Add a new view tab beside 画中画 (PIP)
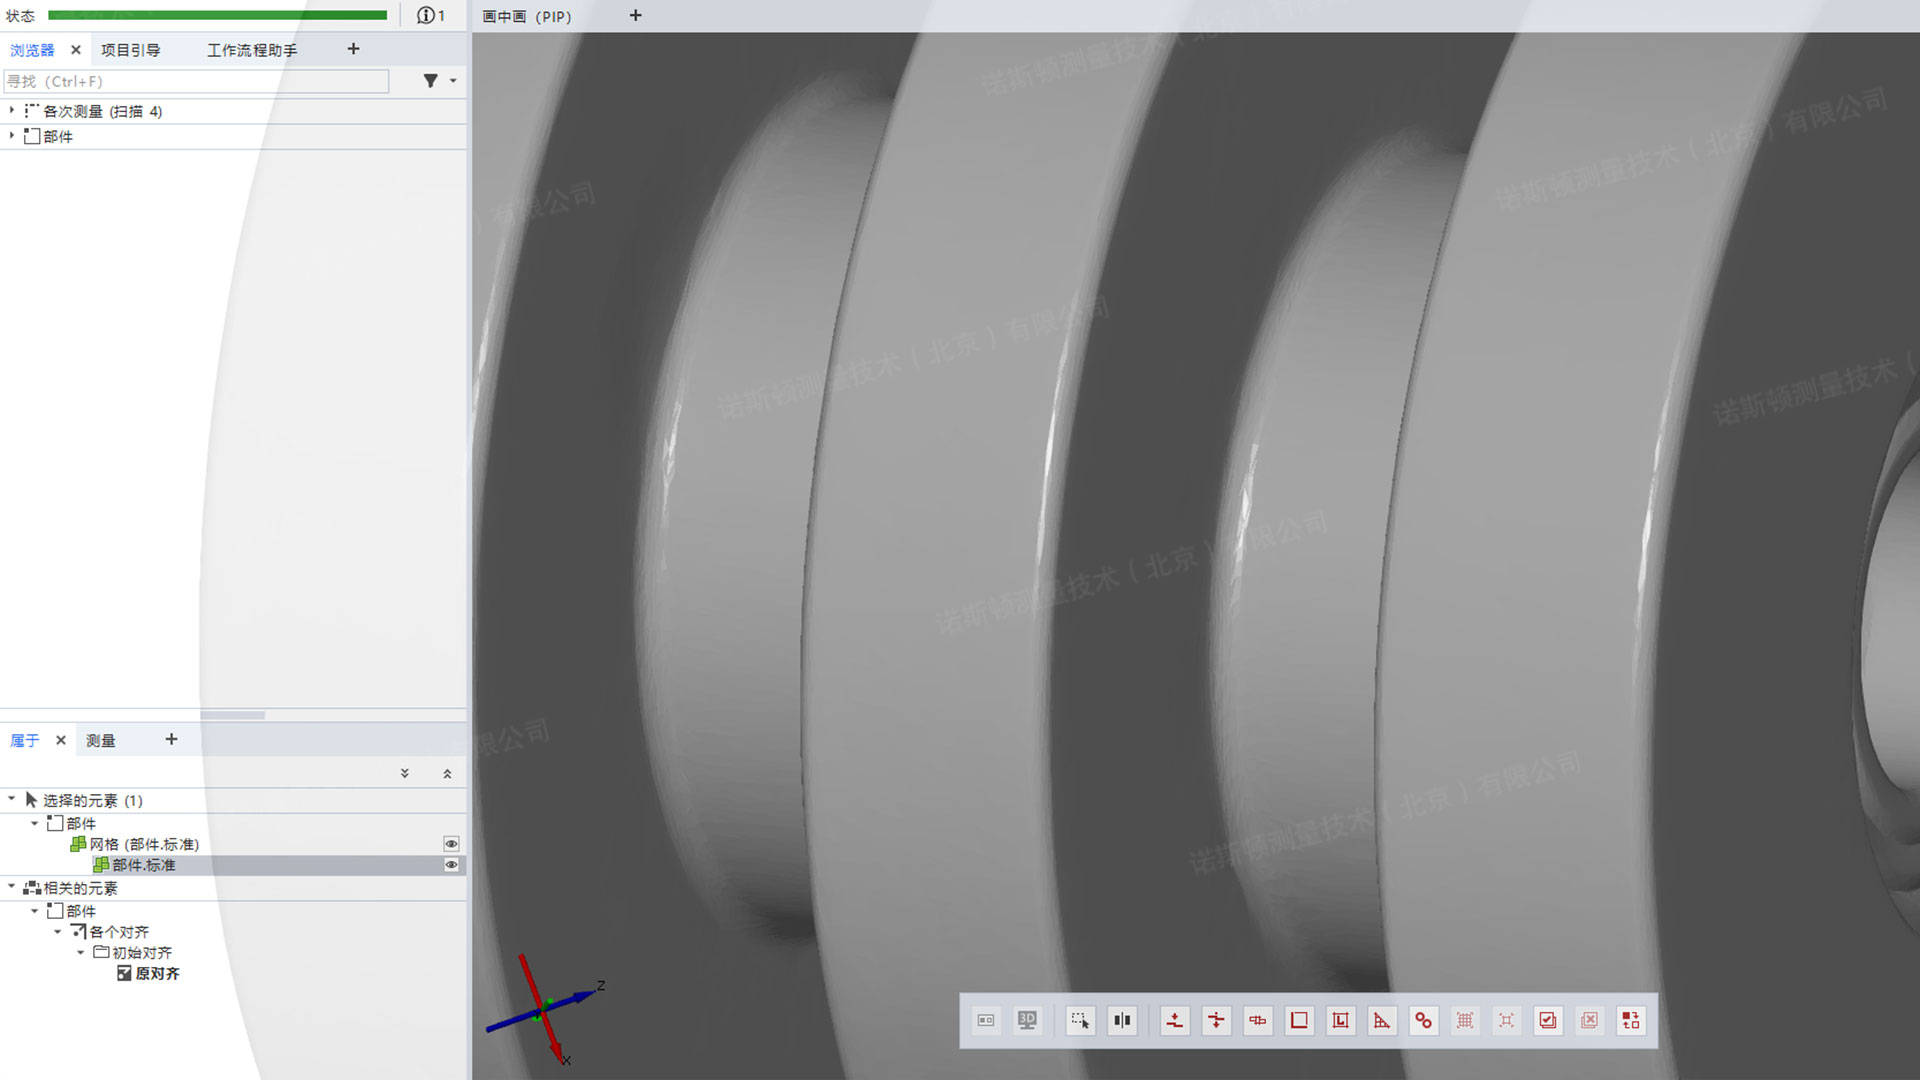Image resolution: width=1920 pixels, height=1080 pixels. pyautogui.click(x=635, y=15)
